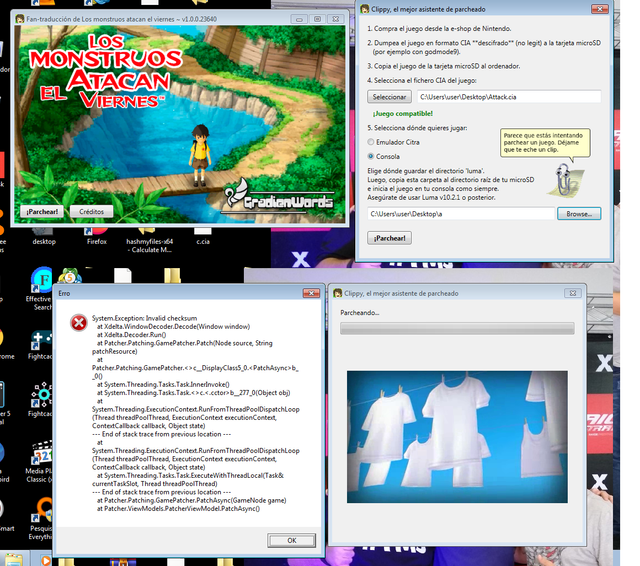Open Windows Explorer from the taskbar
Screen dimensions: 640x566
coord(13,560)
